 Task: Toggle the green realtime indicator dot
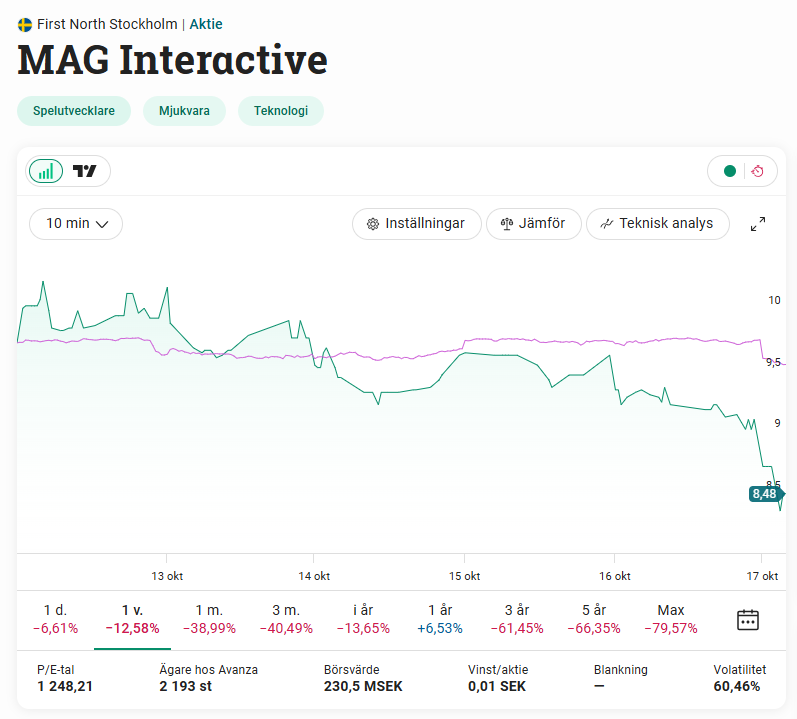(730, 171)
